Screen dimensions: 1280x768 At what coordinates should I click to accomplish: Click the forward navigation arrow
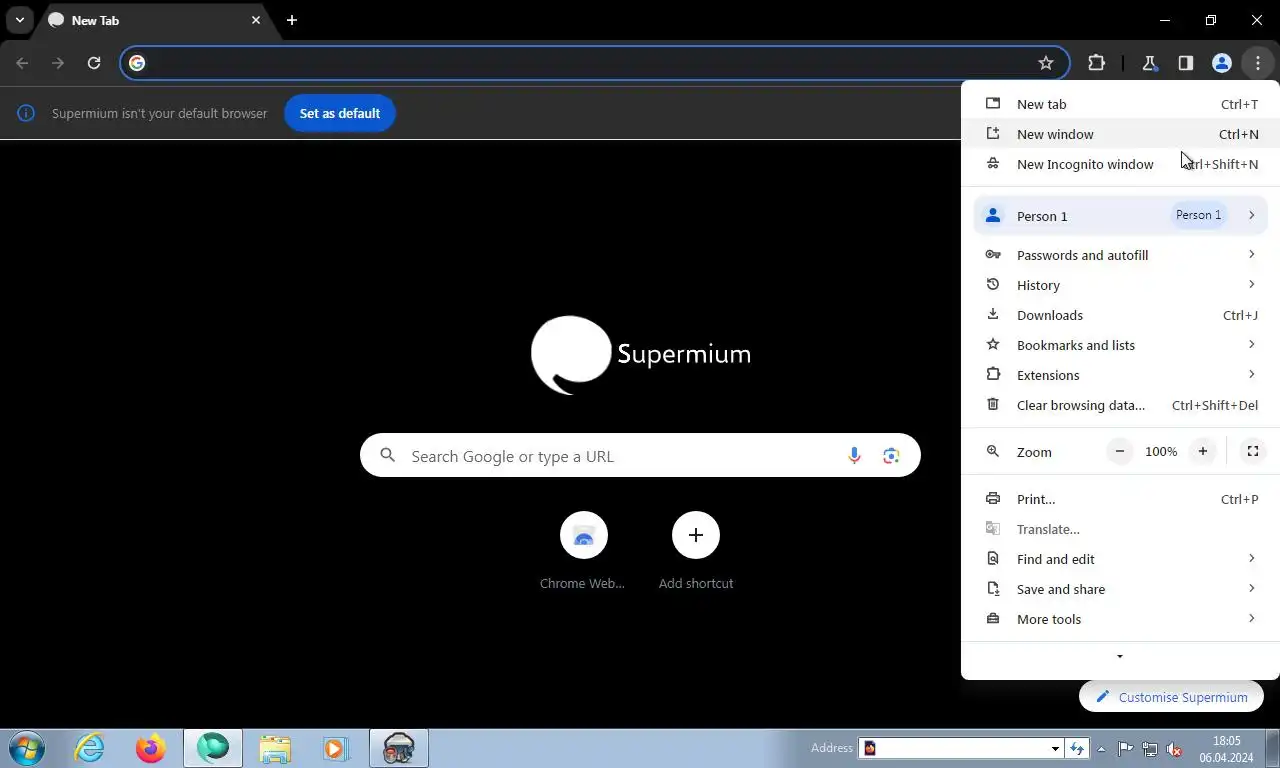(x=58, y=63)
